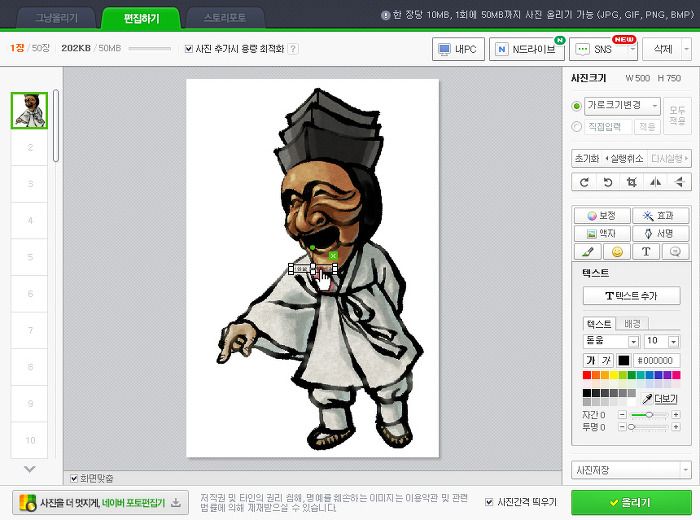
Task: Open the 보정 color correction tool
Action: pyautogui.click(x=602, y=216)
